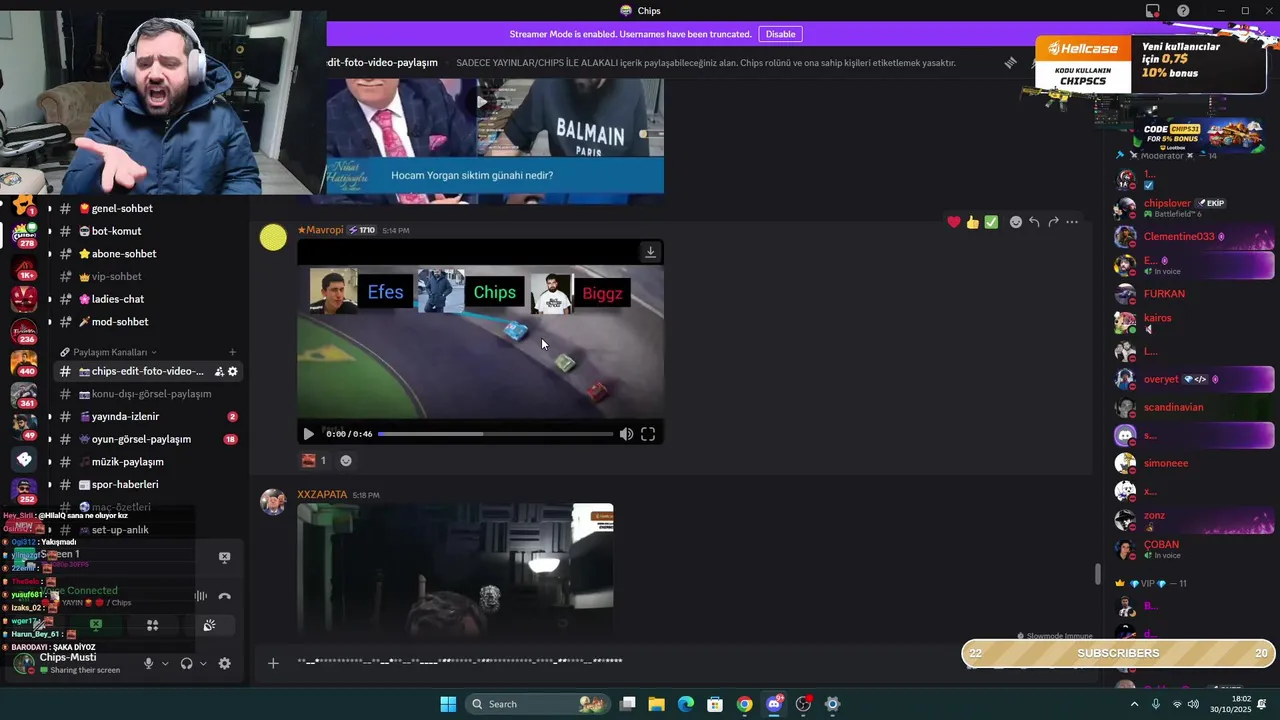1280x720 pixels.
Task: Click the existing reaction with count 1
Action: (x=314, y=461)
